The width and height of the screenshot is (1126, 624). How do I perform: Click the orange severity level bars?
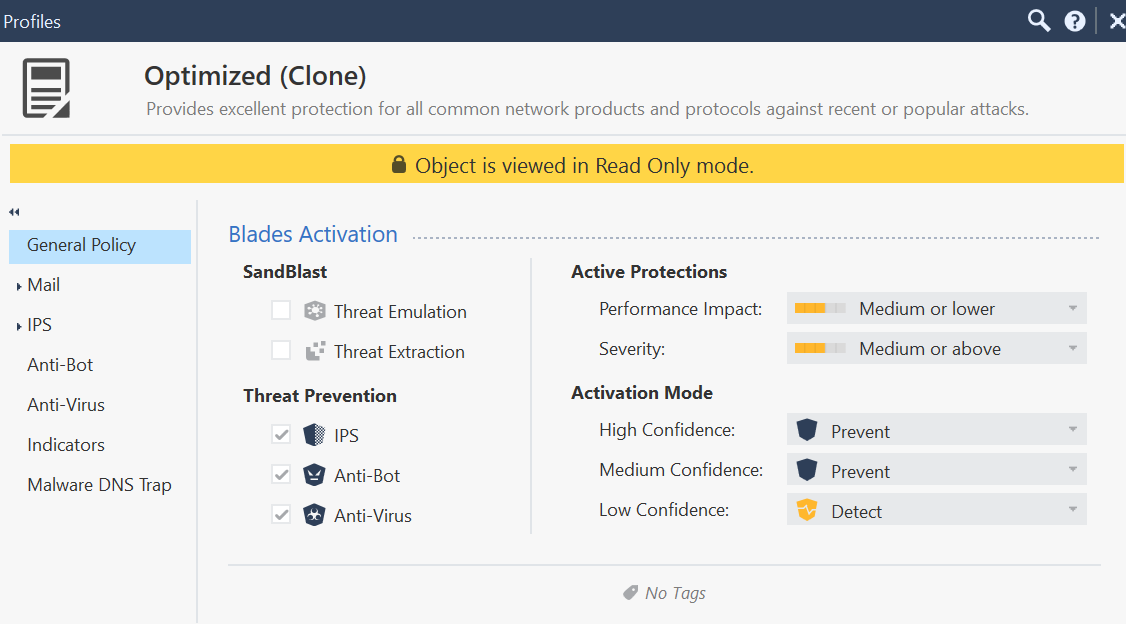click(x=817, y=348)
